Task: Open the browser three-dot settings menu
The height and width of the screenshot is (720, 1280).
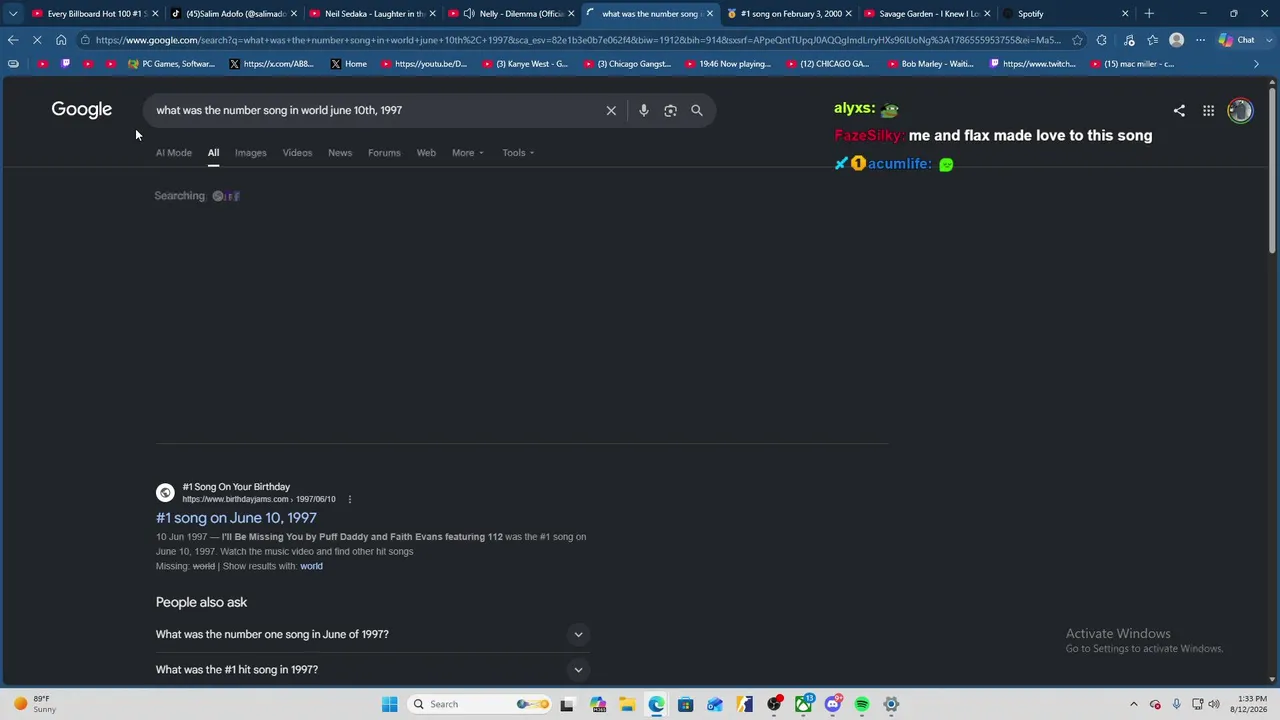Action: (x=1200, y=40)
